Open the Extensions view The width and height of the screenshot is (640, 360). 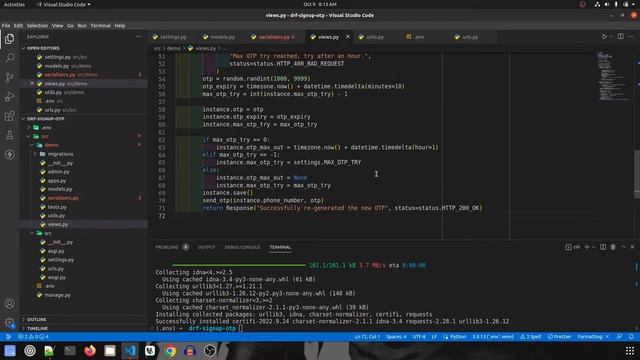(9, 116)
